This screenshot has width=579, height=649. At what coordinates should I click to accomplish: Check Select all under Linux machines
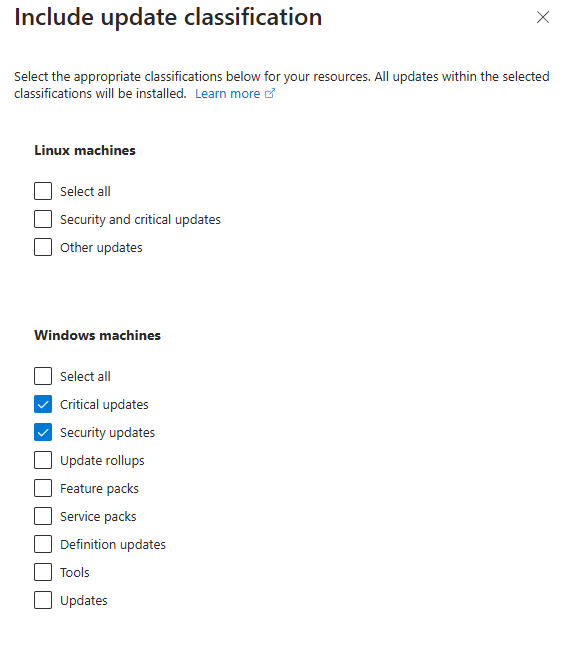click(x=43, y=191)
